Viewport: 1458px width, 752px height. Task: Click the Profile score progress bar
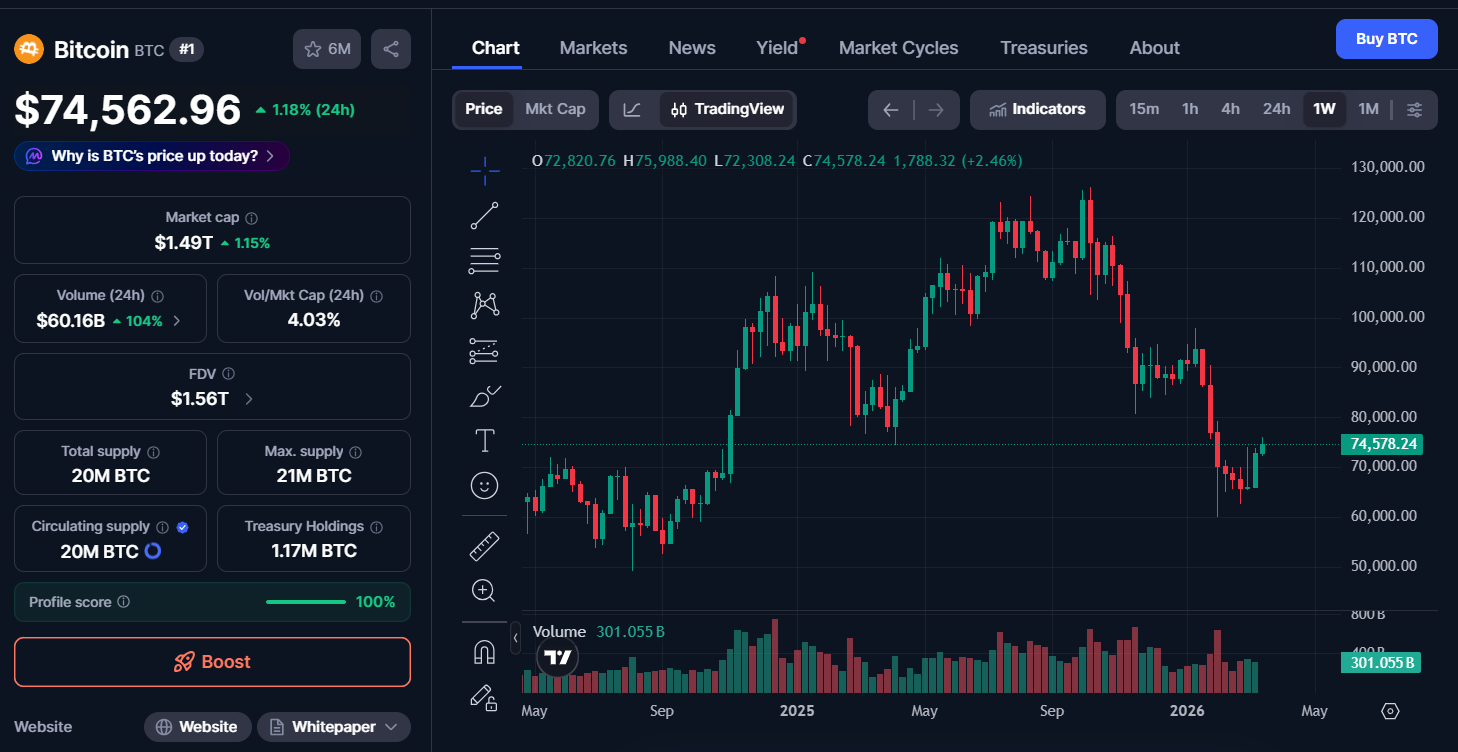[x=306, y=602]
